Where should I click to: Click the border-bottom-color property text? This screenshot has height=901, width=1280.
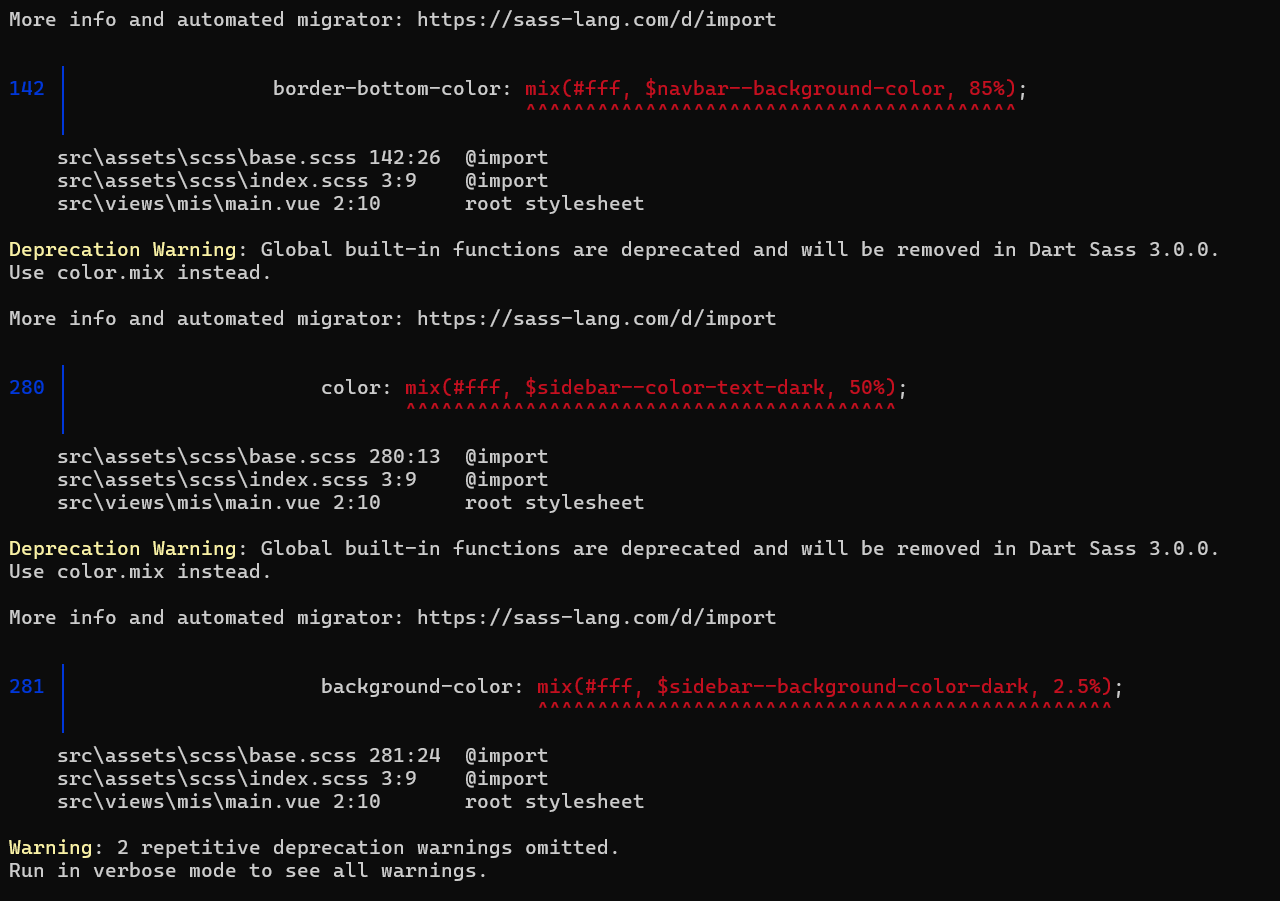point(387,88)
